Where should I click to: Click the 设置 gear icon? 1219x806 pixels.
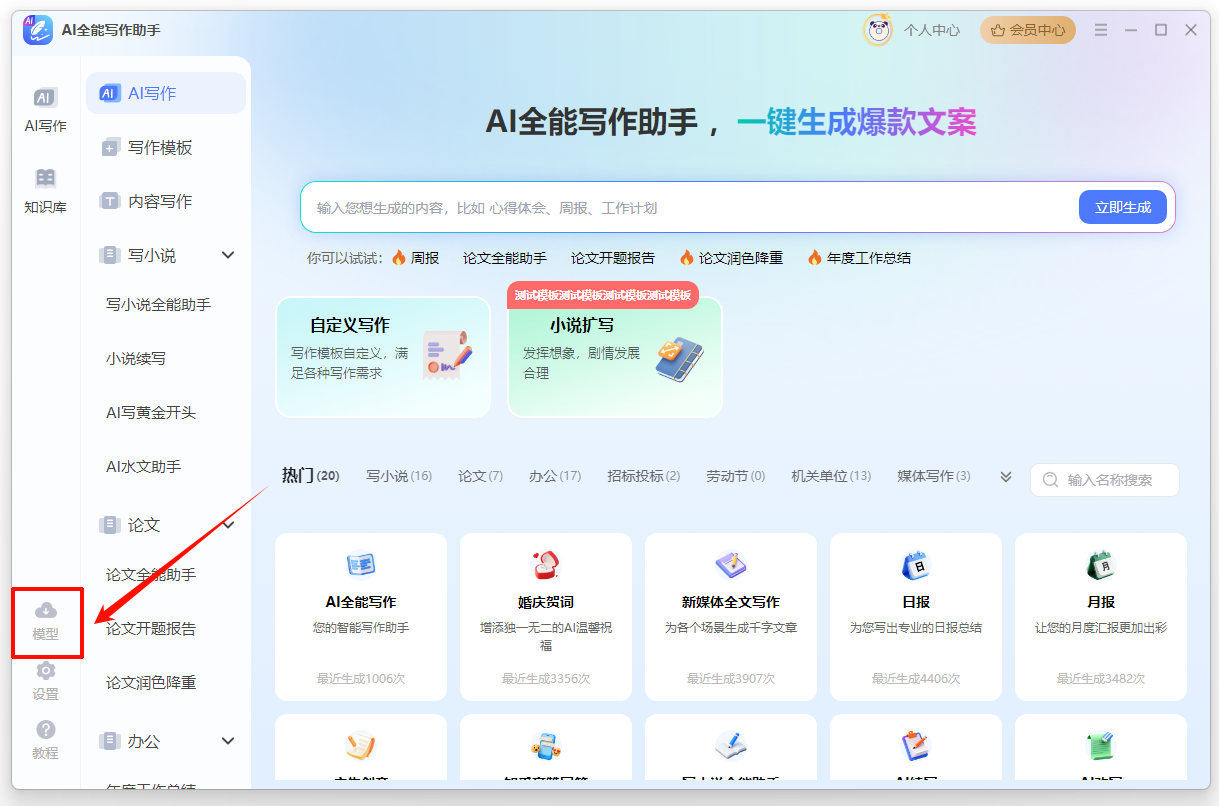tap(46, 671)
